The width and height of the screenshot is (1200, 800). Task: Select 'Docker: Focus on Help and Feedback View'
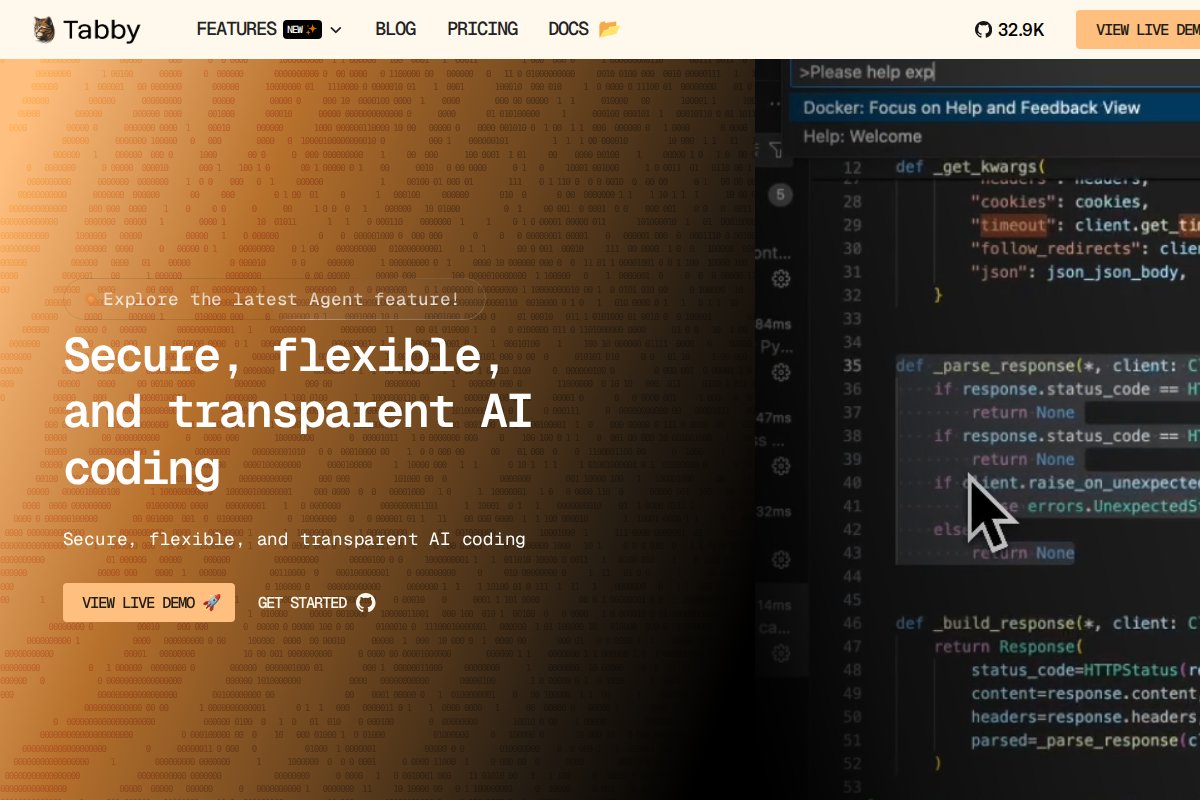pos(972,108)
